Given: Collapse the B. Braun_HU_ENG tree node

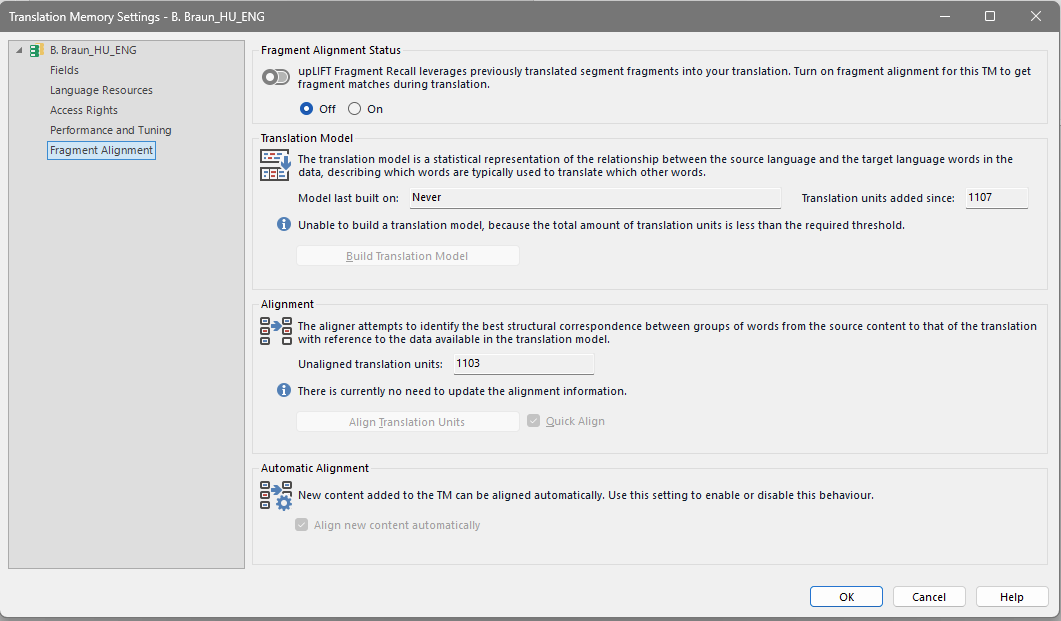Looking at the screenshot, I should [17, 49].
